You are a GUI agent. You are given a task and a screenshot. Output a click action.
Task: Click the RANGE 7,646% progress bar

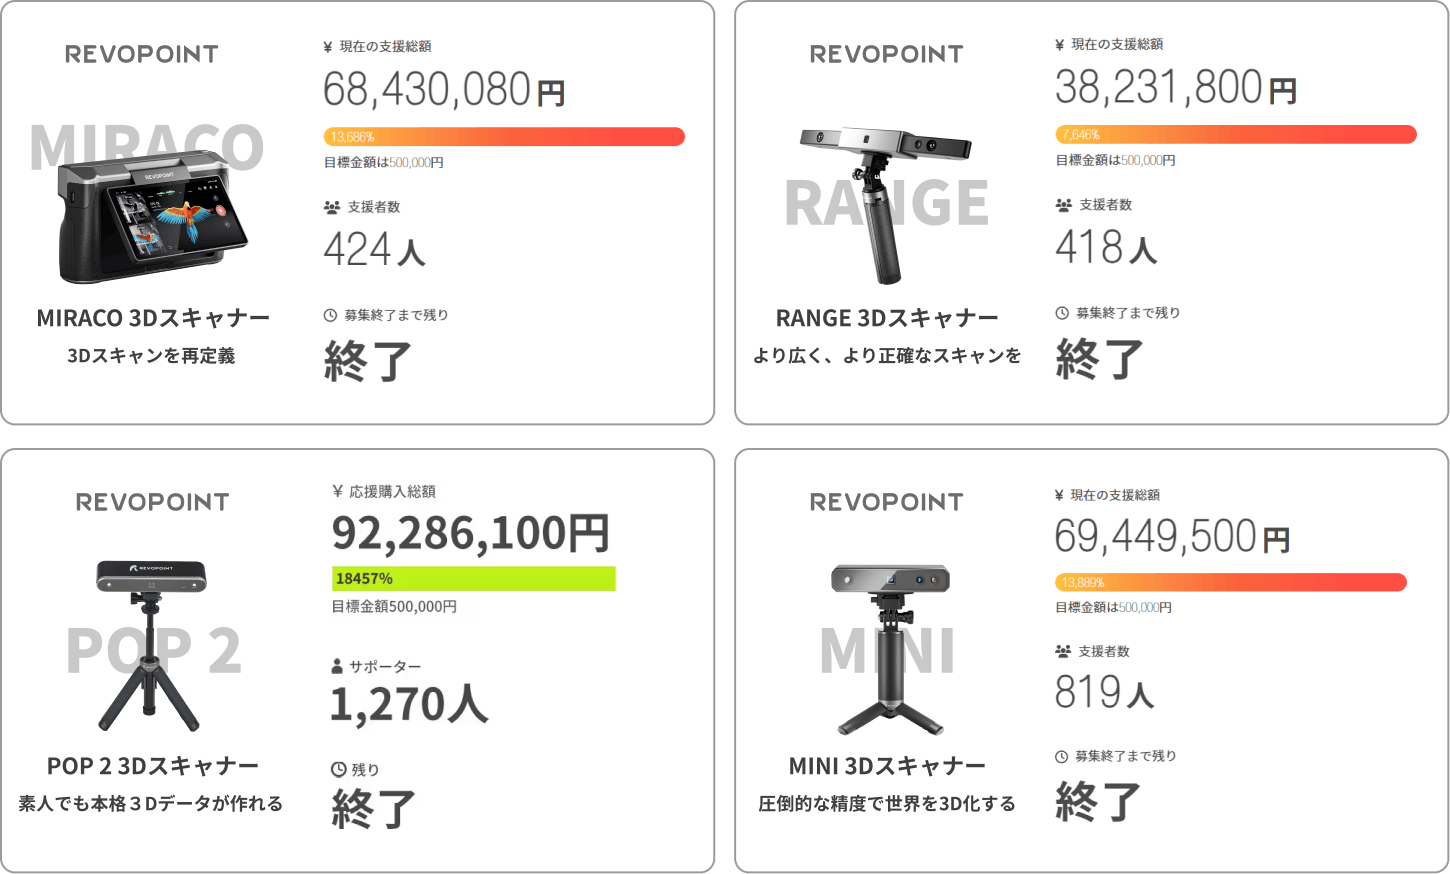pyautogui.click(x=1236, y=135)
